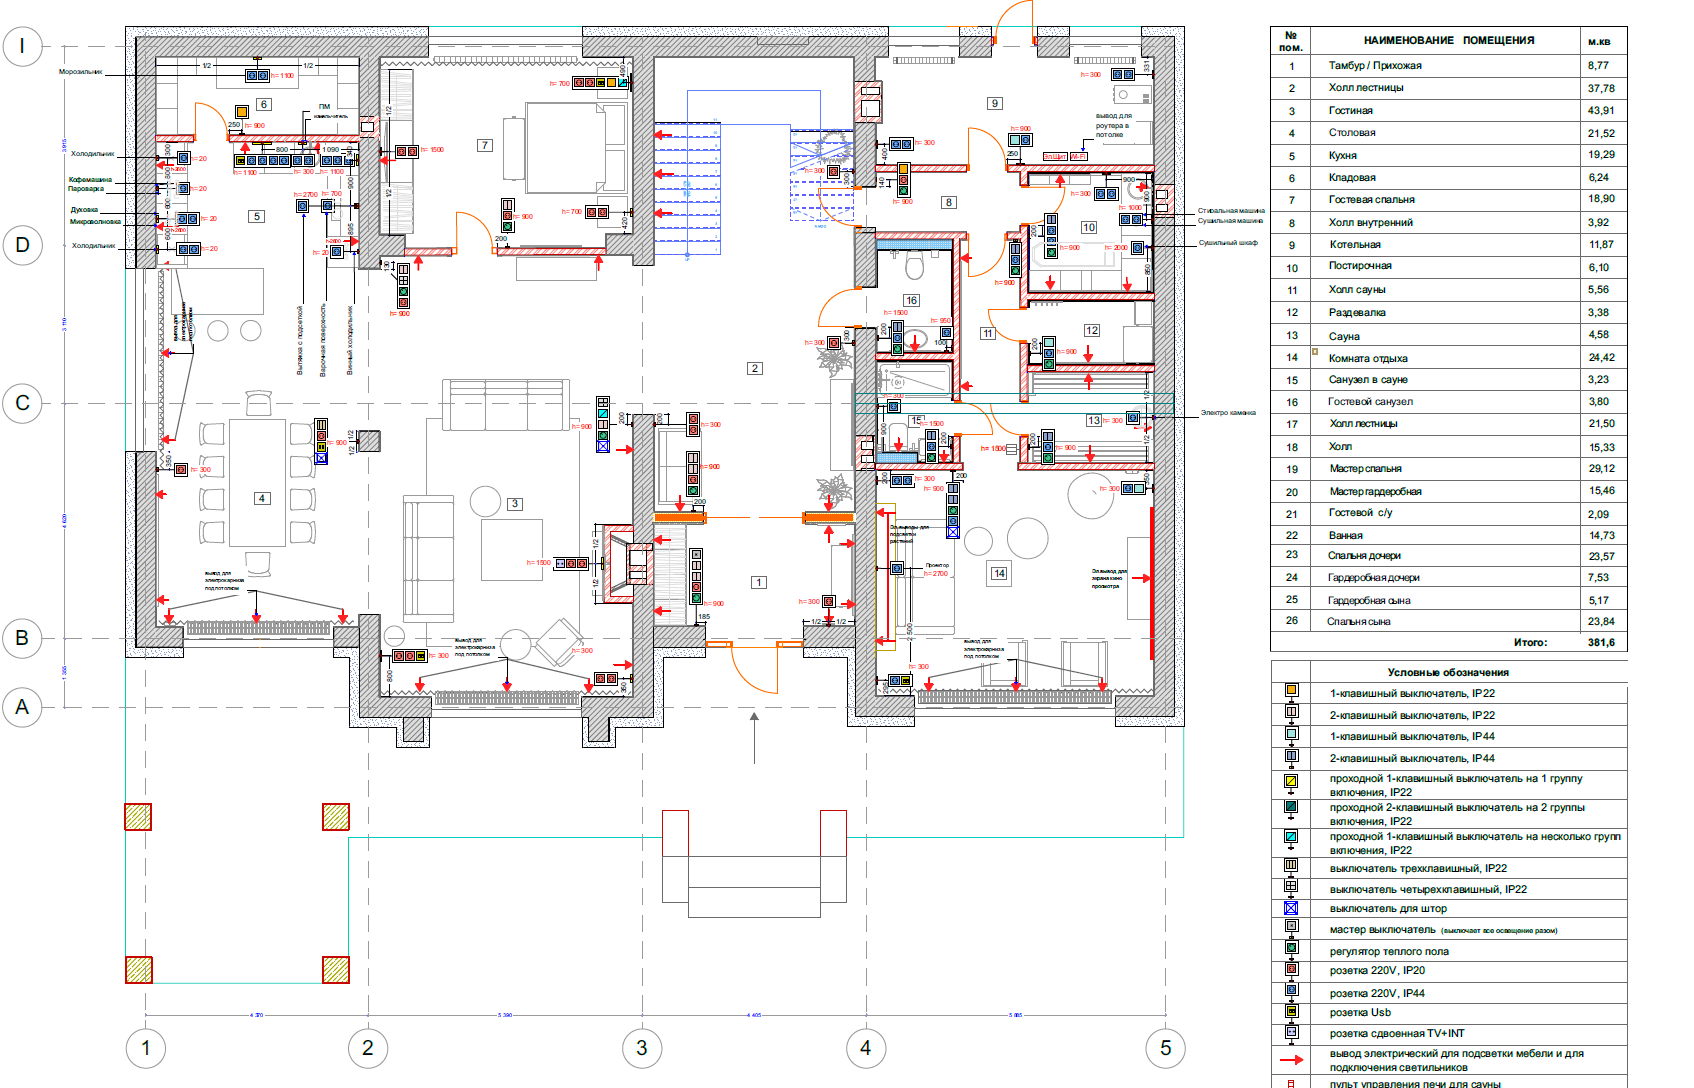Click room number tag 4 on the dining table
1694x1088 pixels.
(262, 498)
